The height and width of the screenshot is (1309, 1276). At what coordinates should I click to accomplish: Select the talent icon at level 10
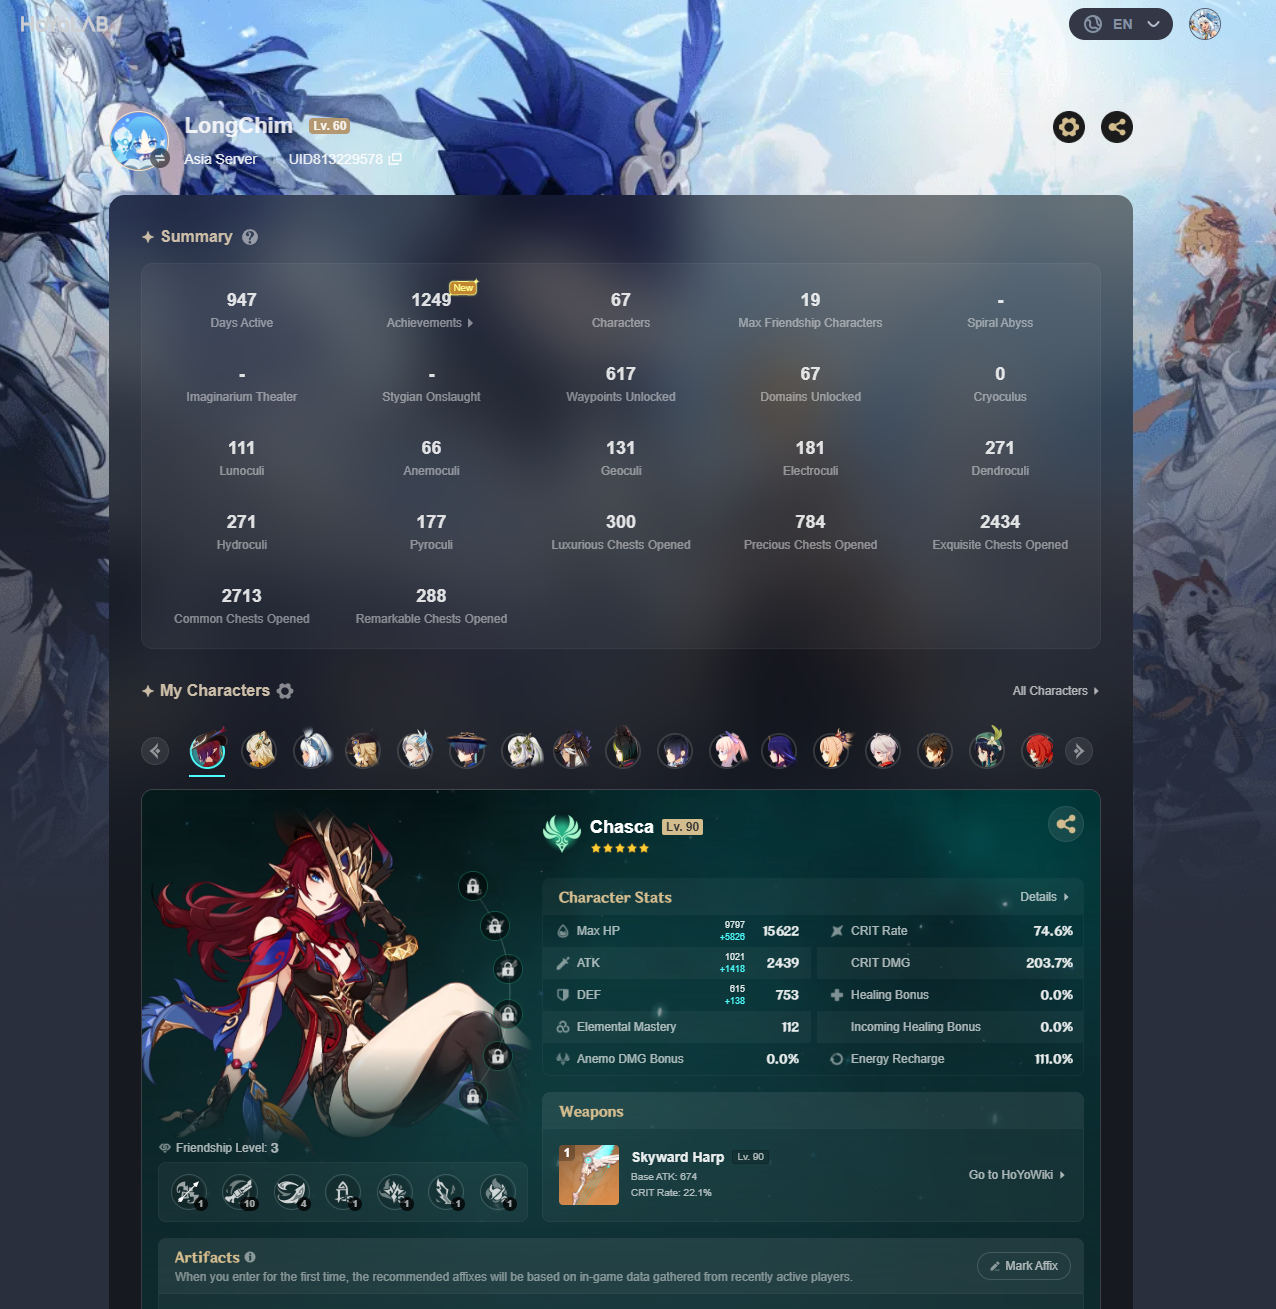[239, 1191]
